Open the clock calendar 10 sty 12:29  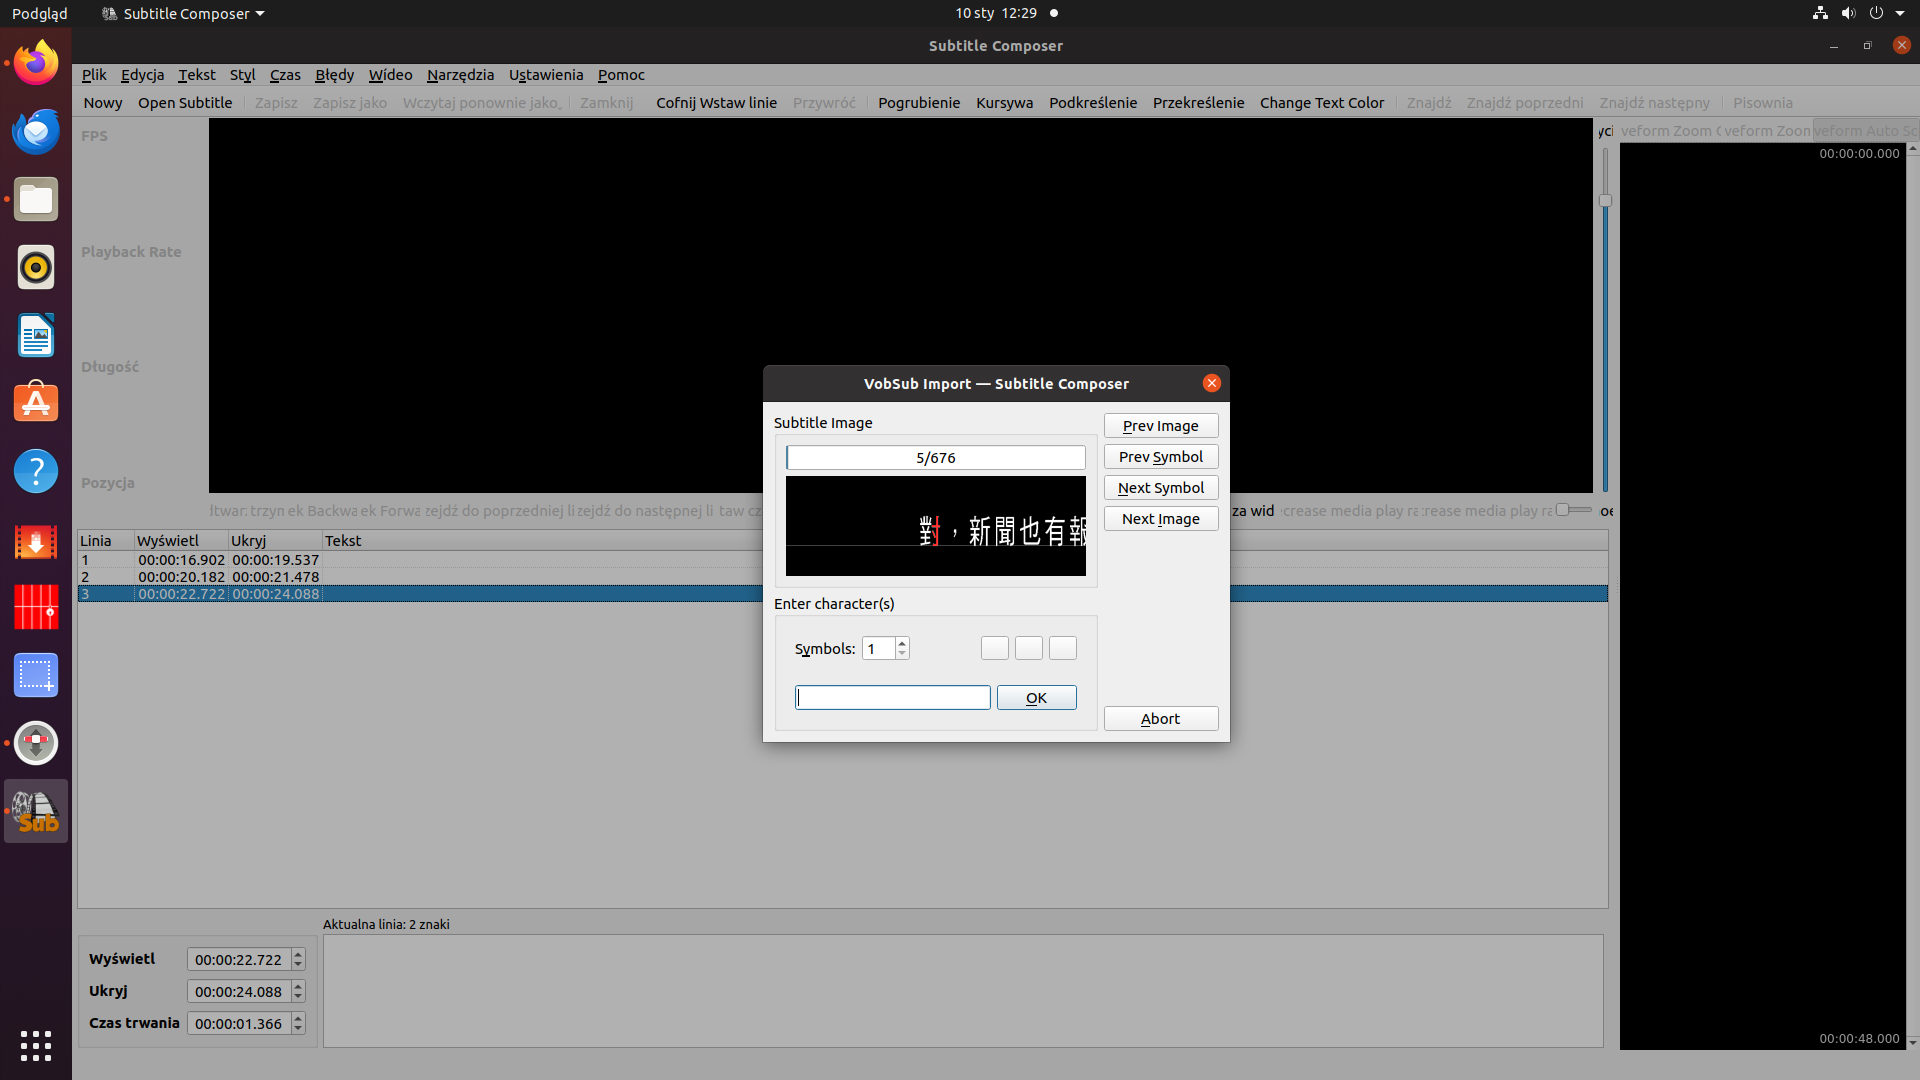[x=996, y=13]
